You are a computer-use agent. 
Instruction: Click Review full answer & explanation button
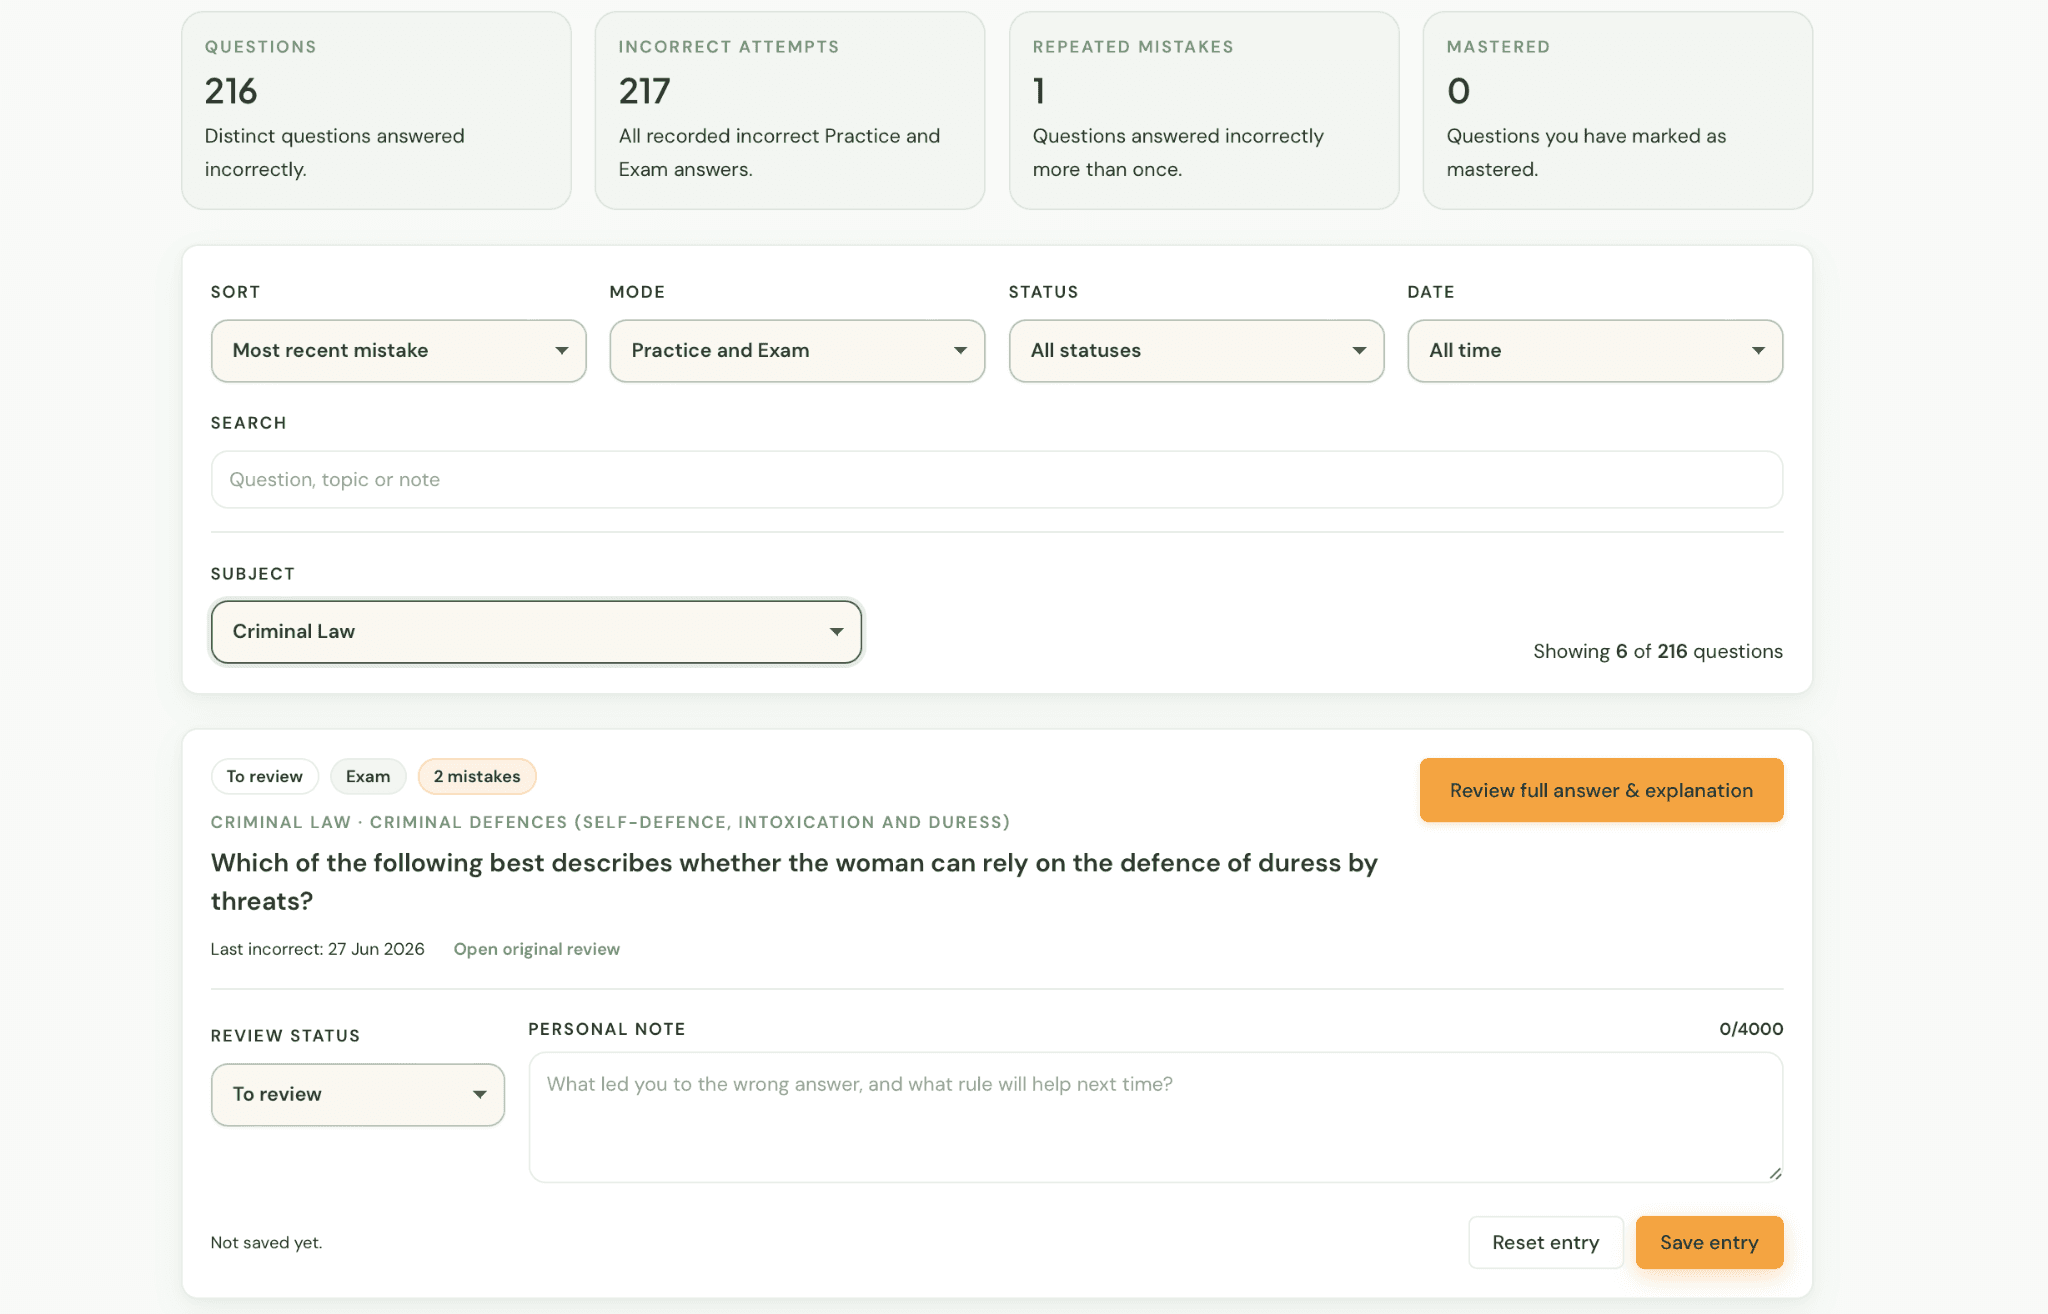point(1601,790)
